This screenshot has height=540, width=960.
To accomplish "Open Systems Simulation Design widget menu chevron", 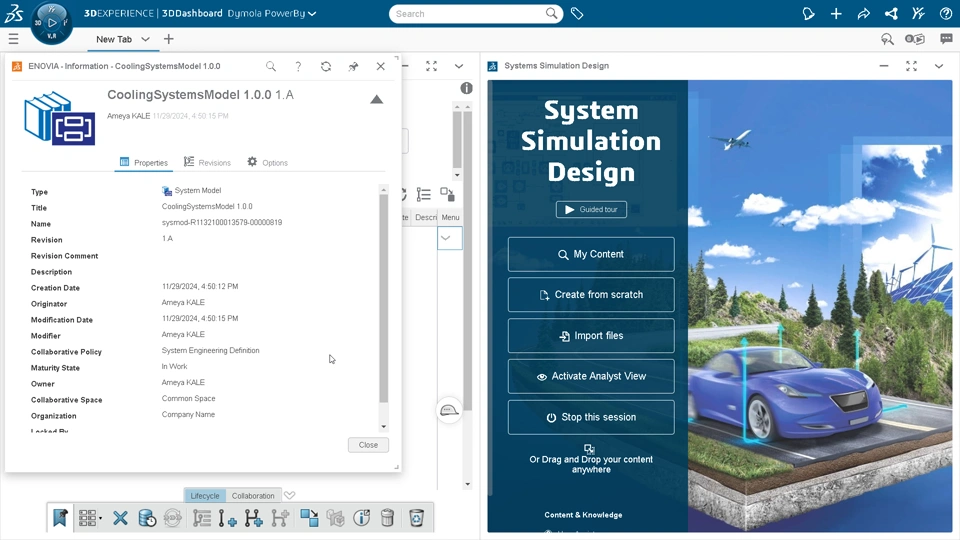I will (939, 66).
